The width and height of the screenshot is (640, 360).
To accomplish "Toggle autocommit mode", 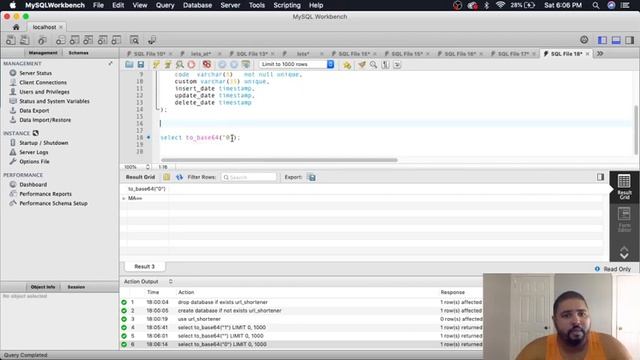I will coord(246,64).
